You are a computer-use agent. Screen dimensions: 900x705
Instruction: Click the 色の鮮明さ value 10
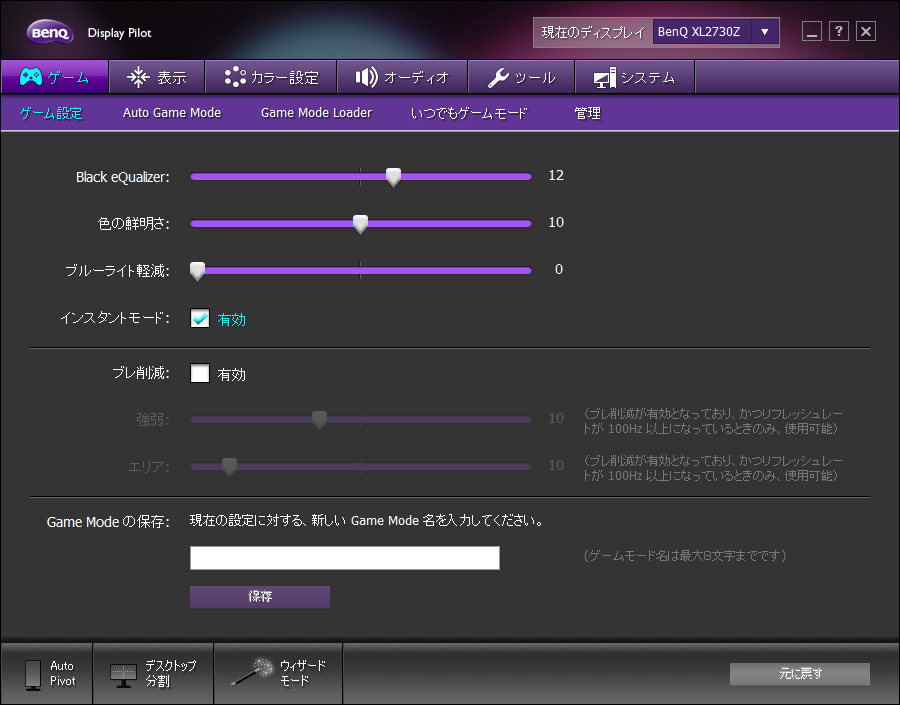556,223
